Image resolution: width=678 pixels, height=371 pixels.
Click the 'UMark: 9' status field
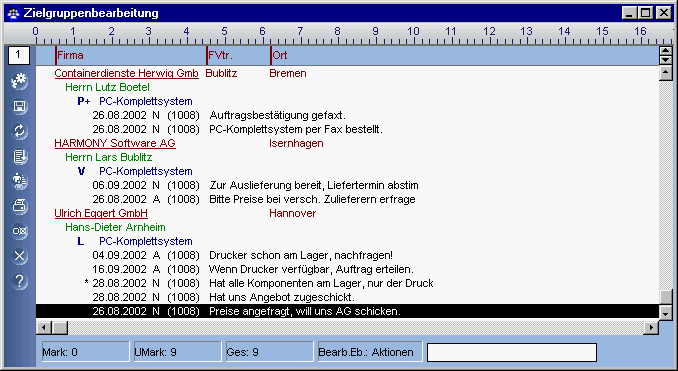[177, 352]
